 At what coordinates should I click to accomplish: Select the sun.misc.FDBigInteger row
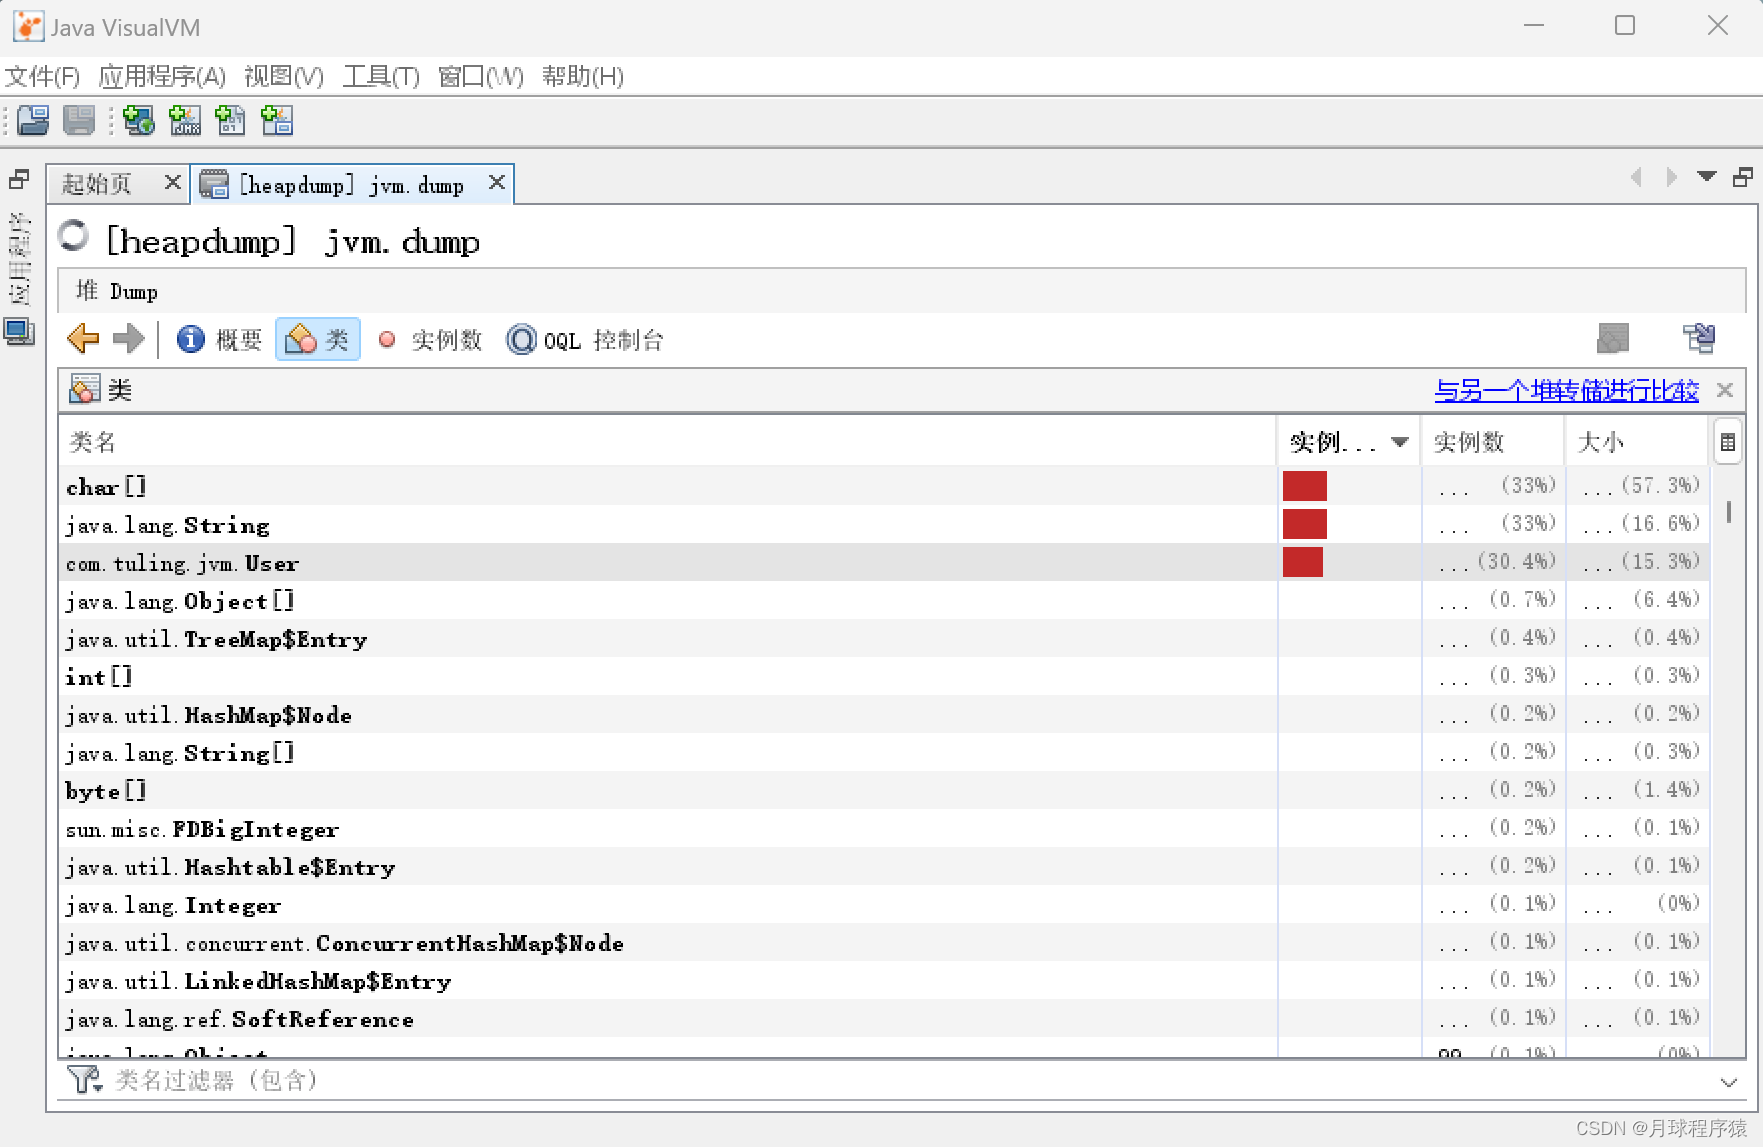tap(884, 828)
